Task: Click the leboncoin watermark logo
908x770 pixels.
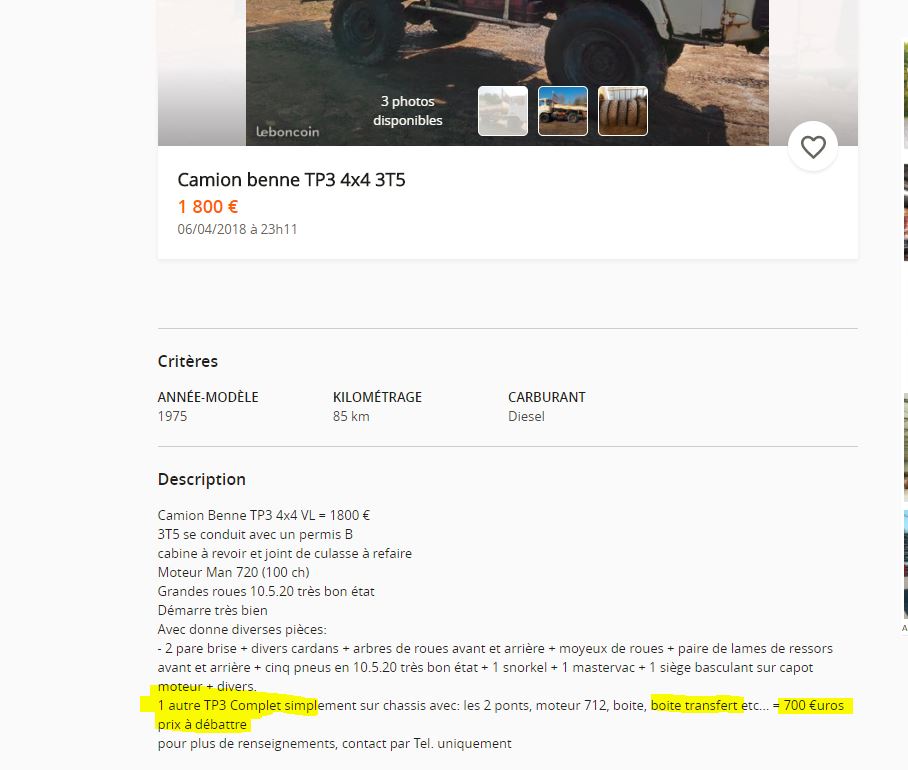Action: point(288,131)
